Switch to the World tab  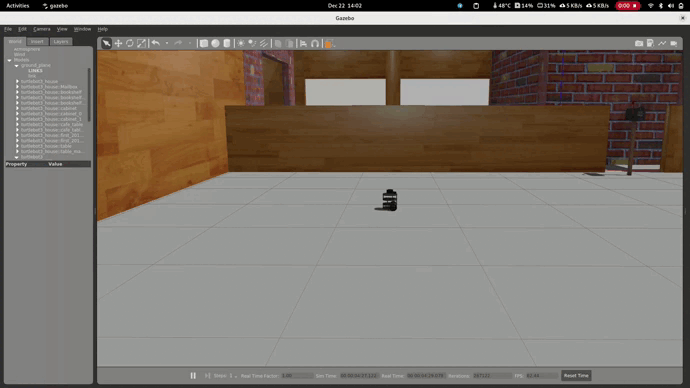(x=15, y=41)
